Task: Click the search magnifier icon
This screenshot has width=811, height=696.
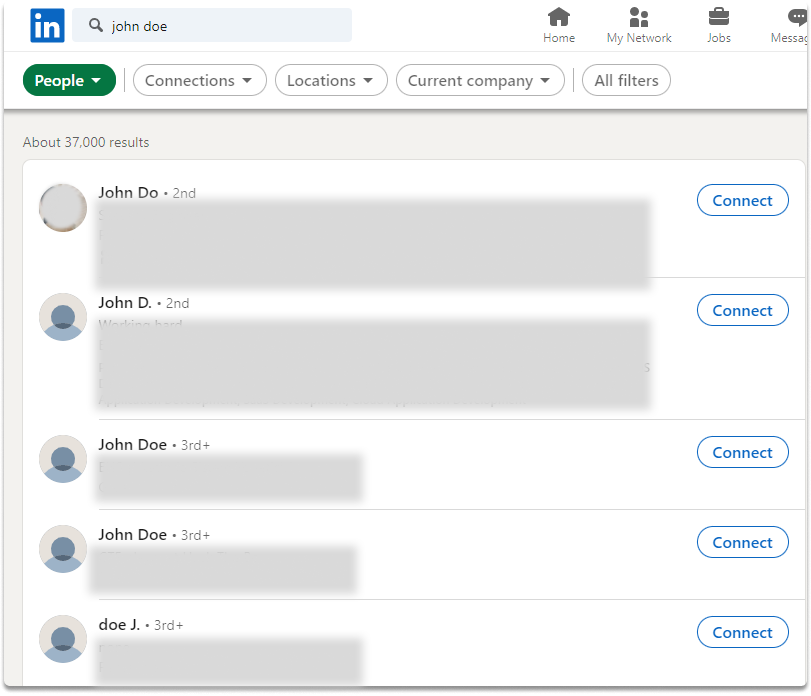Action: [x=96, y=25]
